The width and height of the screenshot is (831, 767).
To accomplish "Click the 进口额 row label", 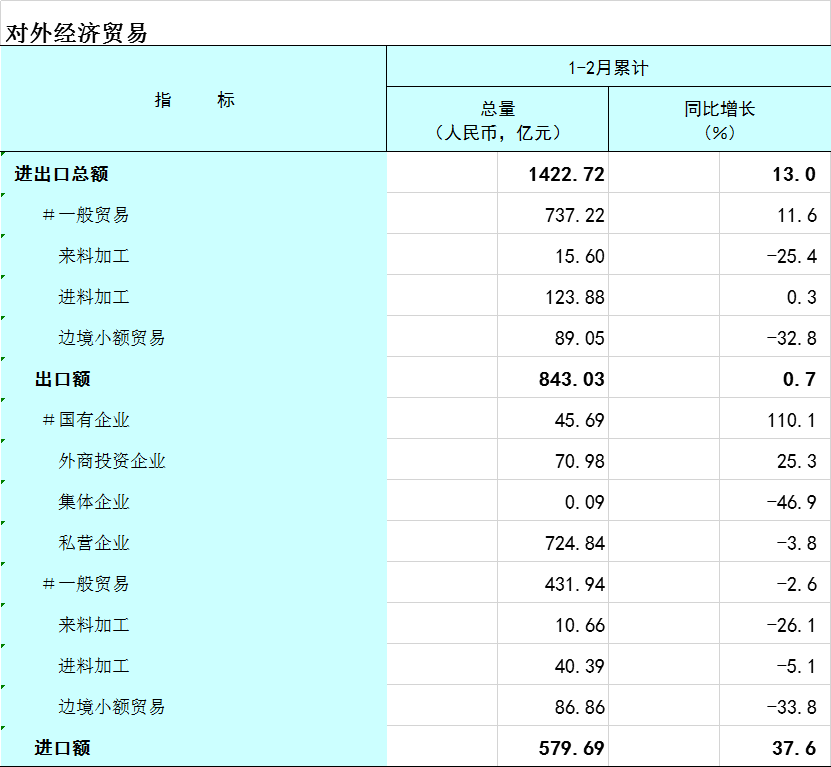I will tap(63, 748).
